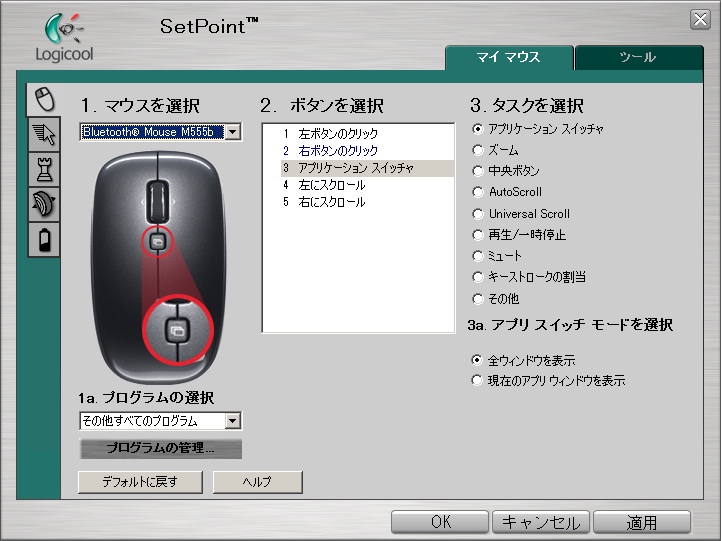Switch to the マイ マウス tab
Viewport: 722px width, 541px height.
click(x=509, y=58)
